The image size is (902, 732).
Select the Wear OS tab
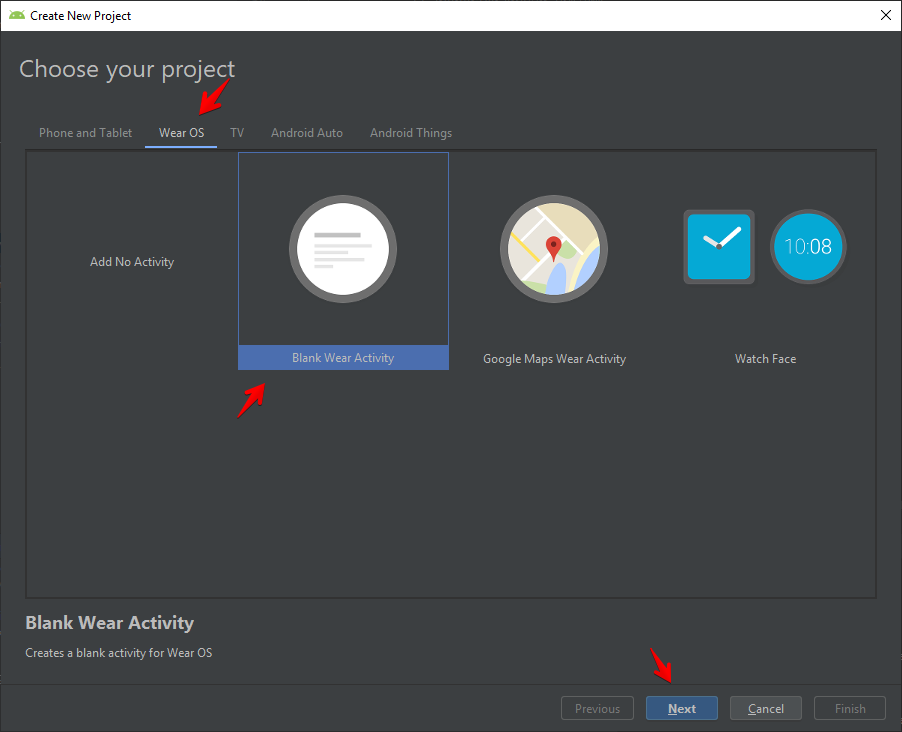pyautogui.click(x=181, y=133)
